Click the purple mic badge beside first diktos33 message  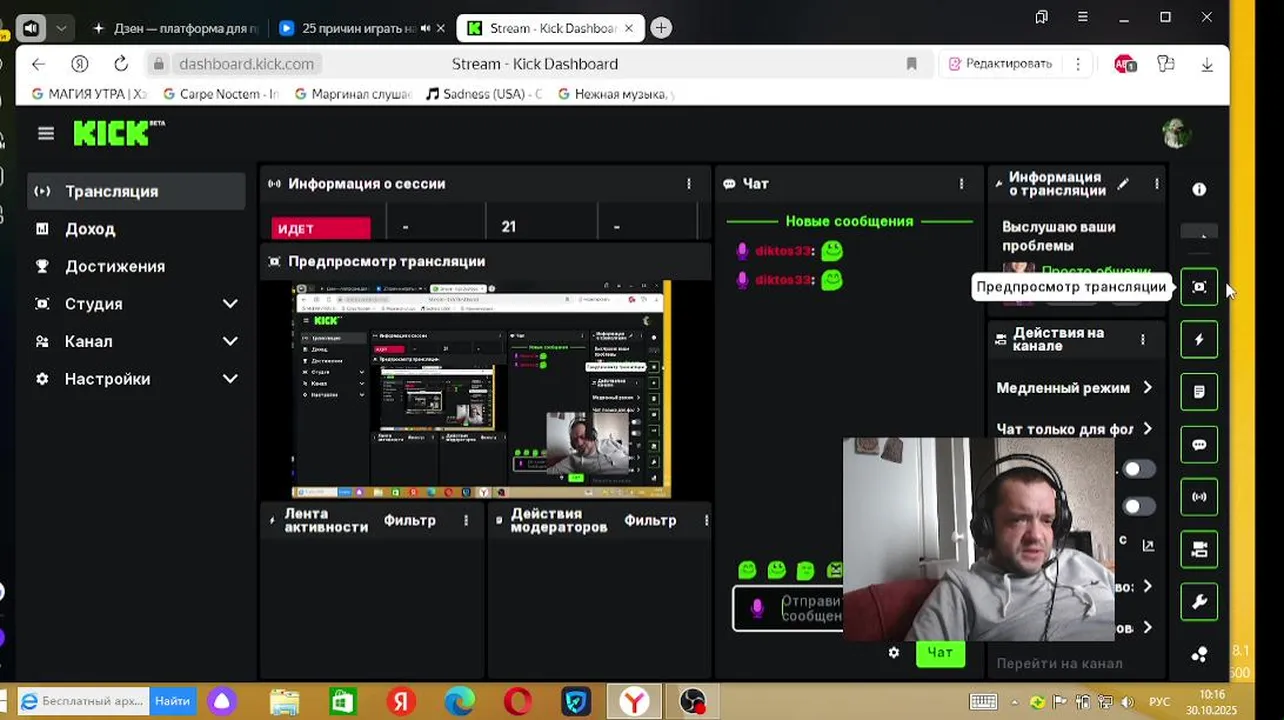pyautogui.click(x=742, y=251)
